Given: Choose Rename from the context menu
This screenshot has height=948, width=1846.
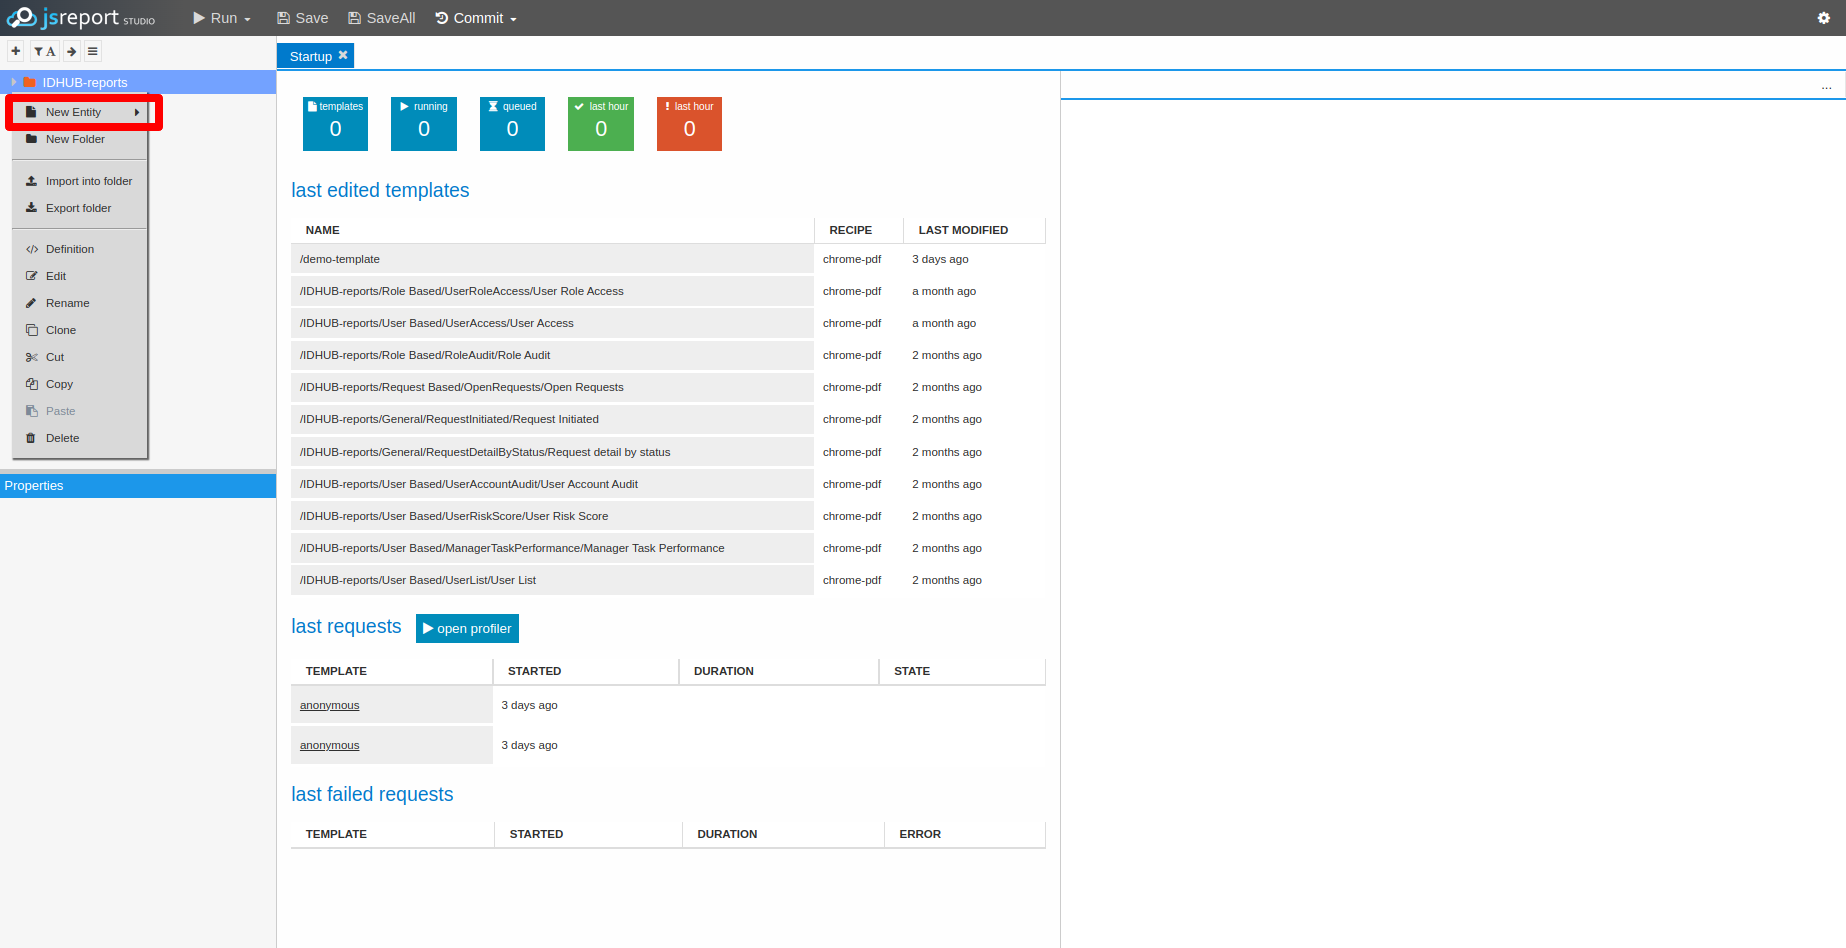Looking at the screenshot, I should pyautogui.click(x=67, y=303).
